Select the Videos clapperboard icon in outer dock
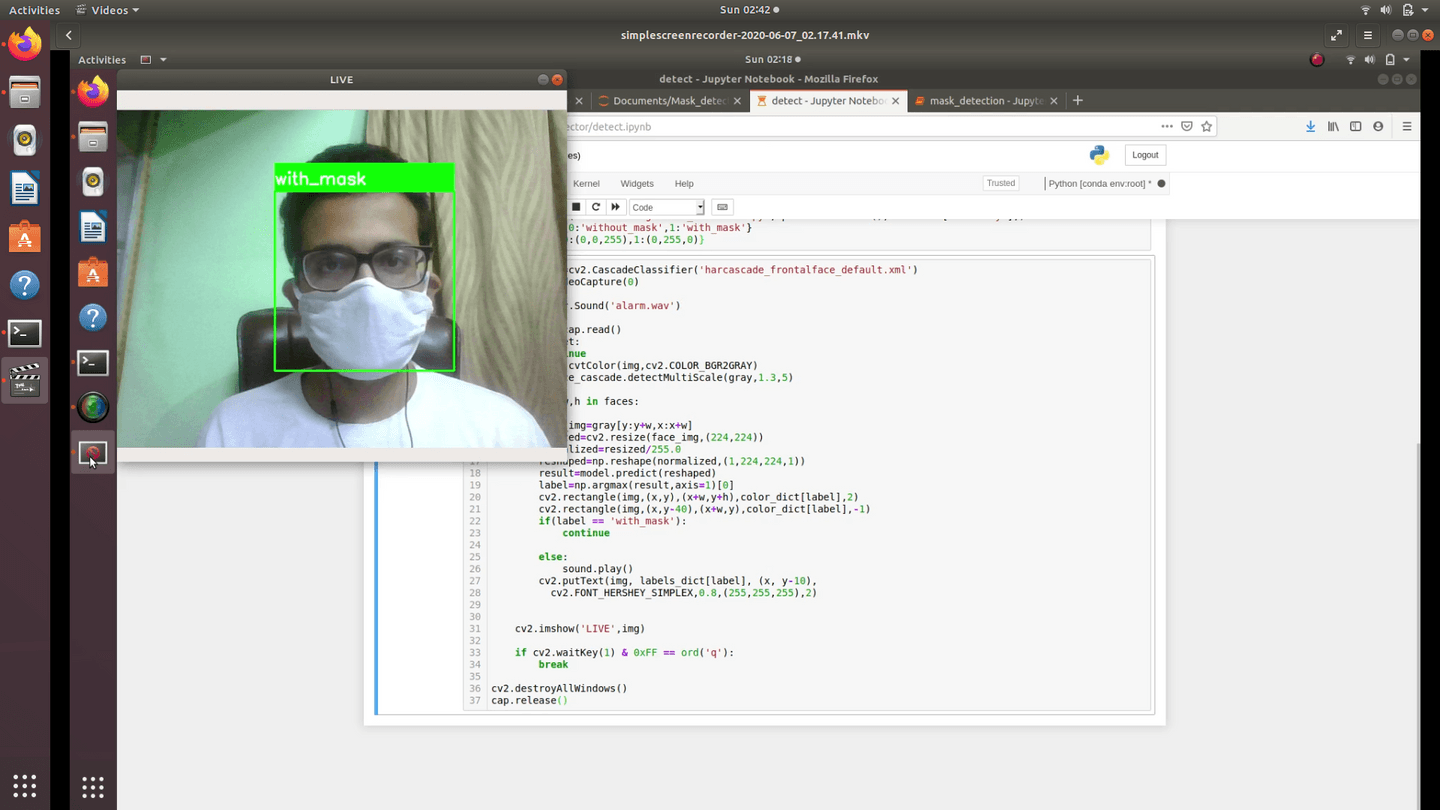 25,381
